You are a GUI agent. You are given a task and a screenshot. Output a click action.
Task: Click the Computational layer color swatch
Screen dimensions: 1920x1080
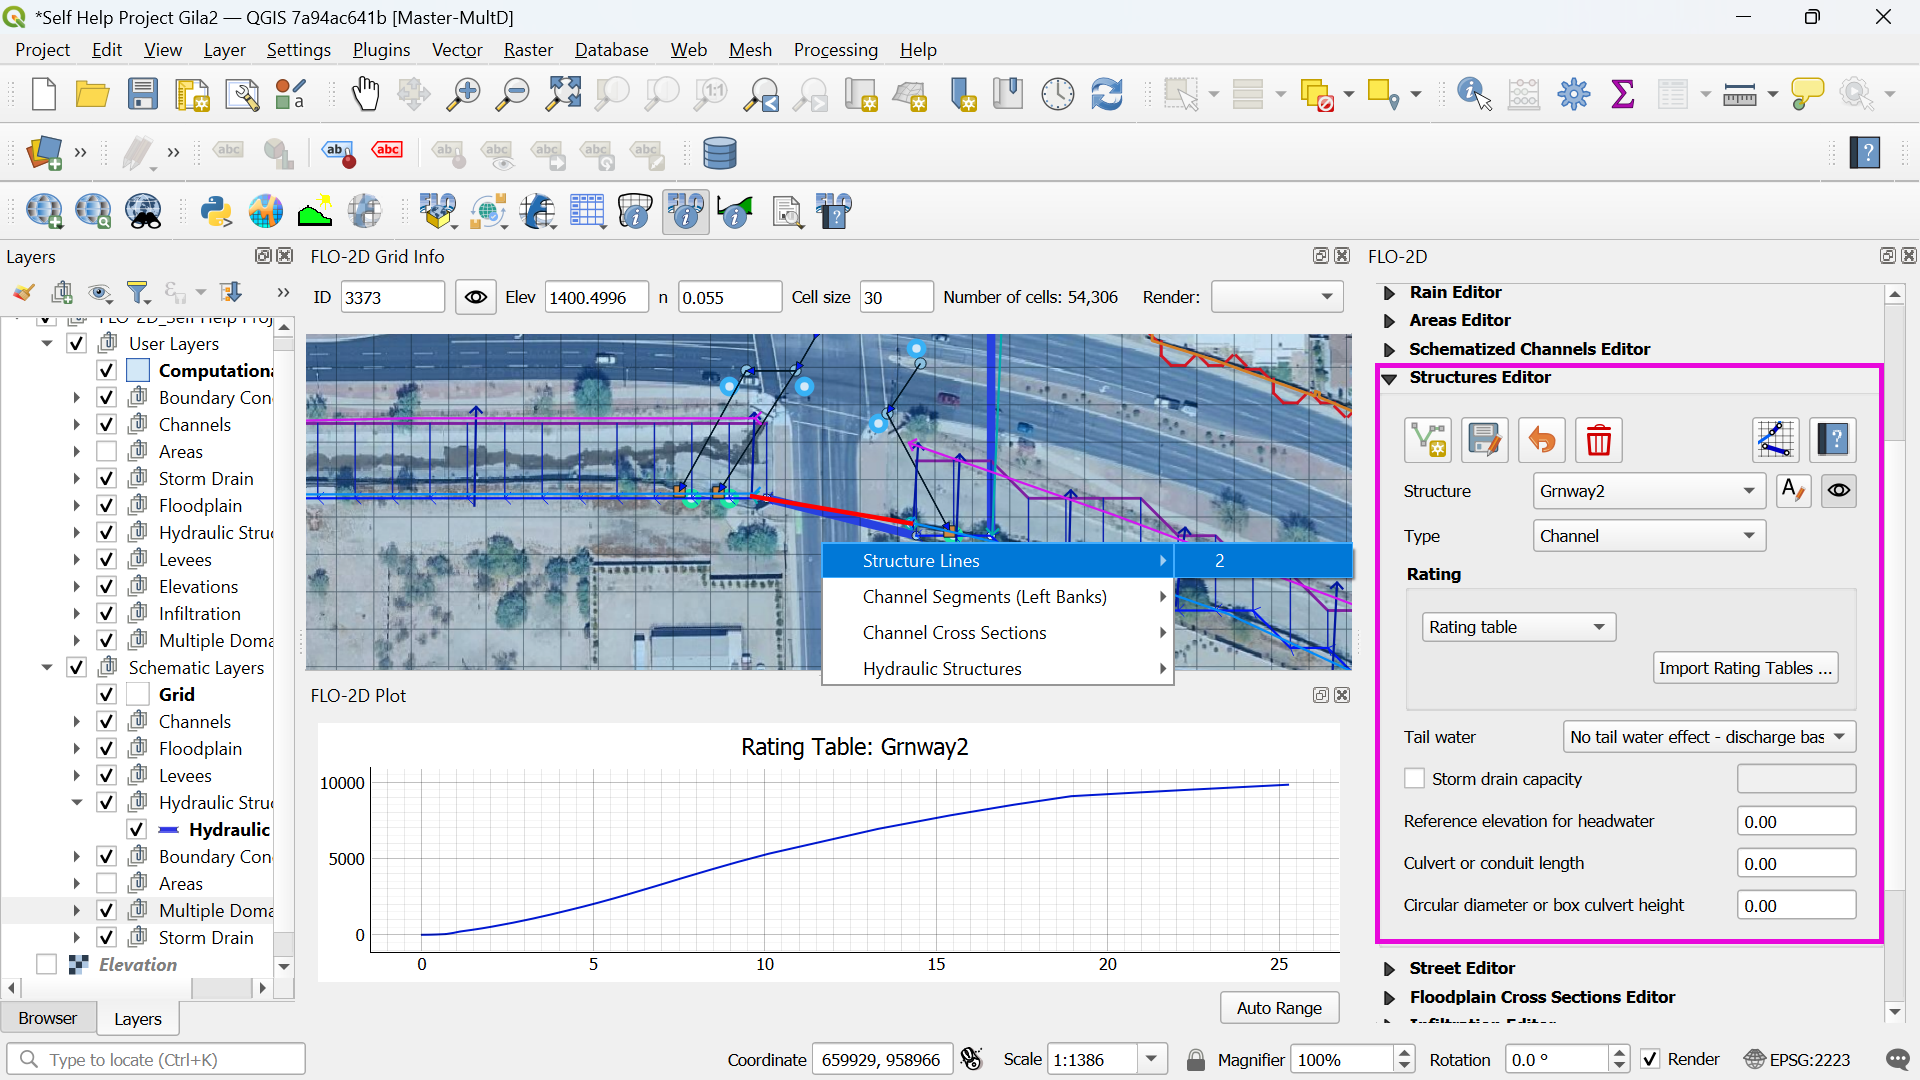point(138,371)
